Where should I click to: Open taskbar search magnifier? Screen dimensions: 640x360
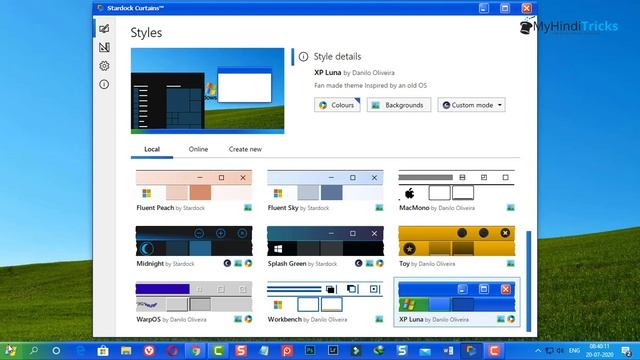click(34, 351)
